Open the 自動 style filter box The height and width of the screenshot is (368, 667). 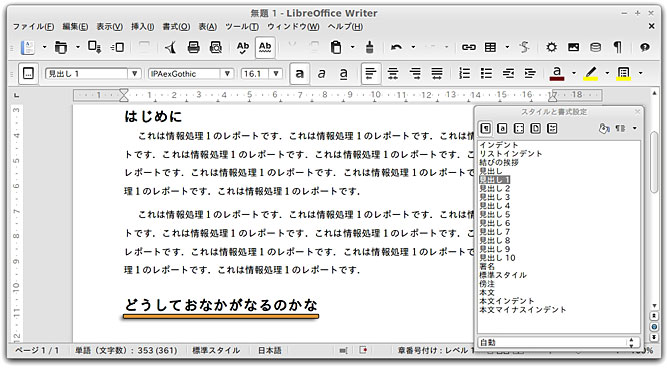click(x=558, y=342)
